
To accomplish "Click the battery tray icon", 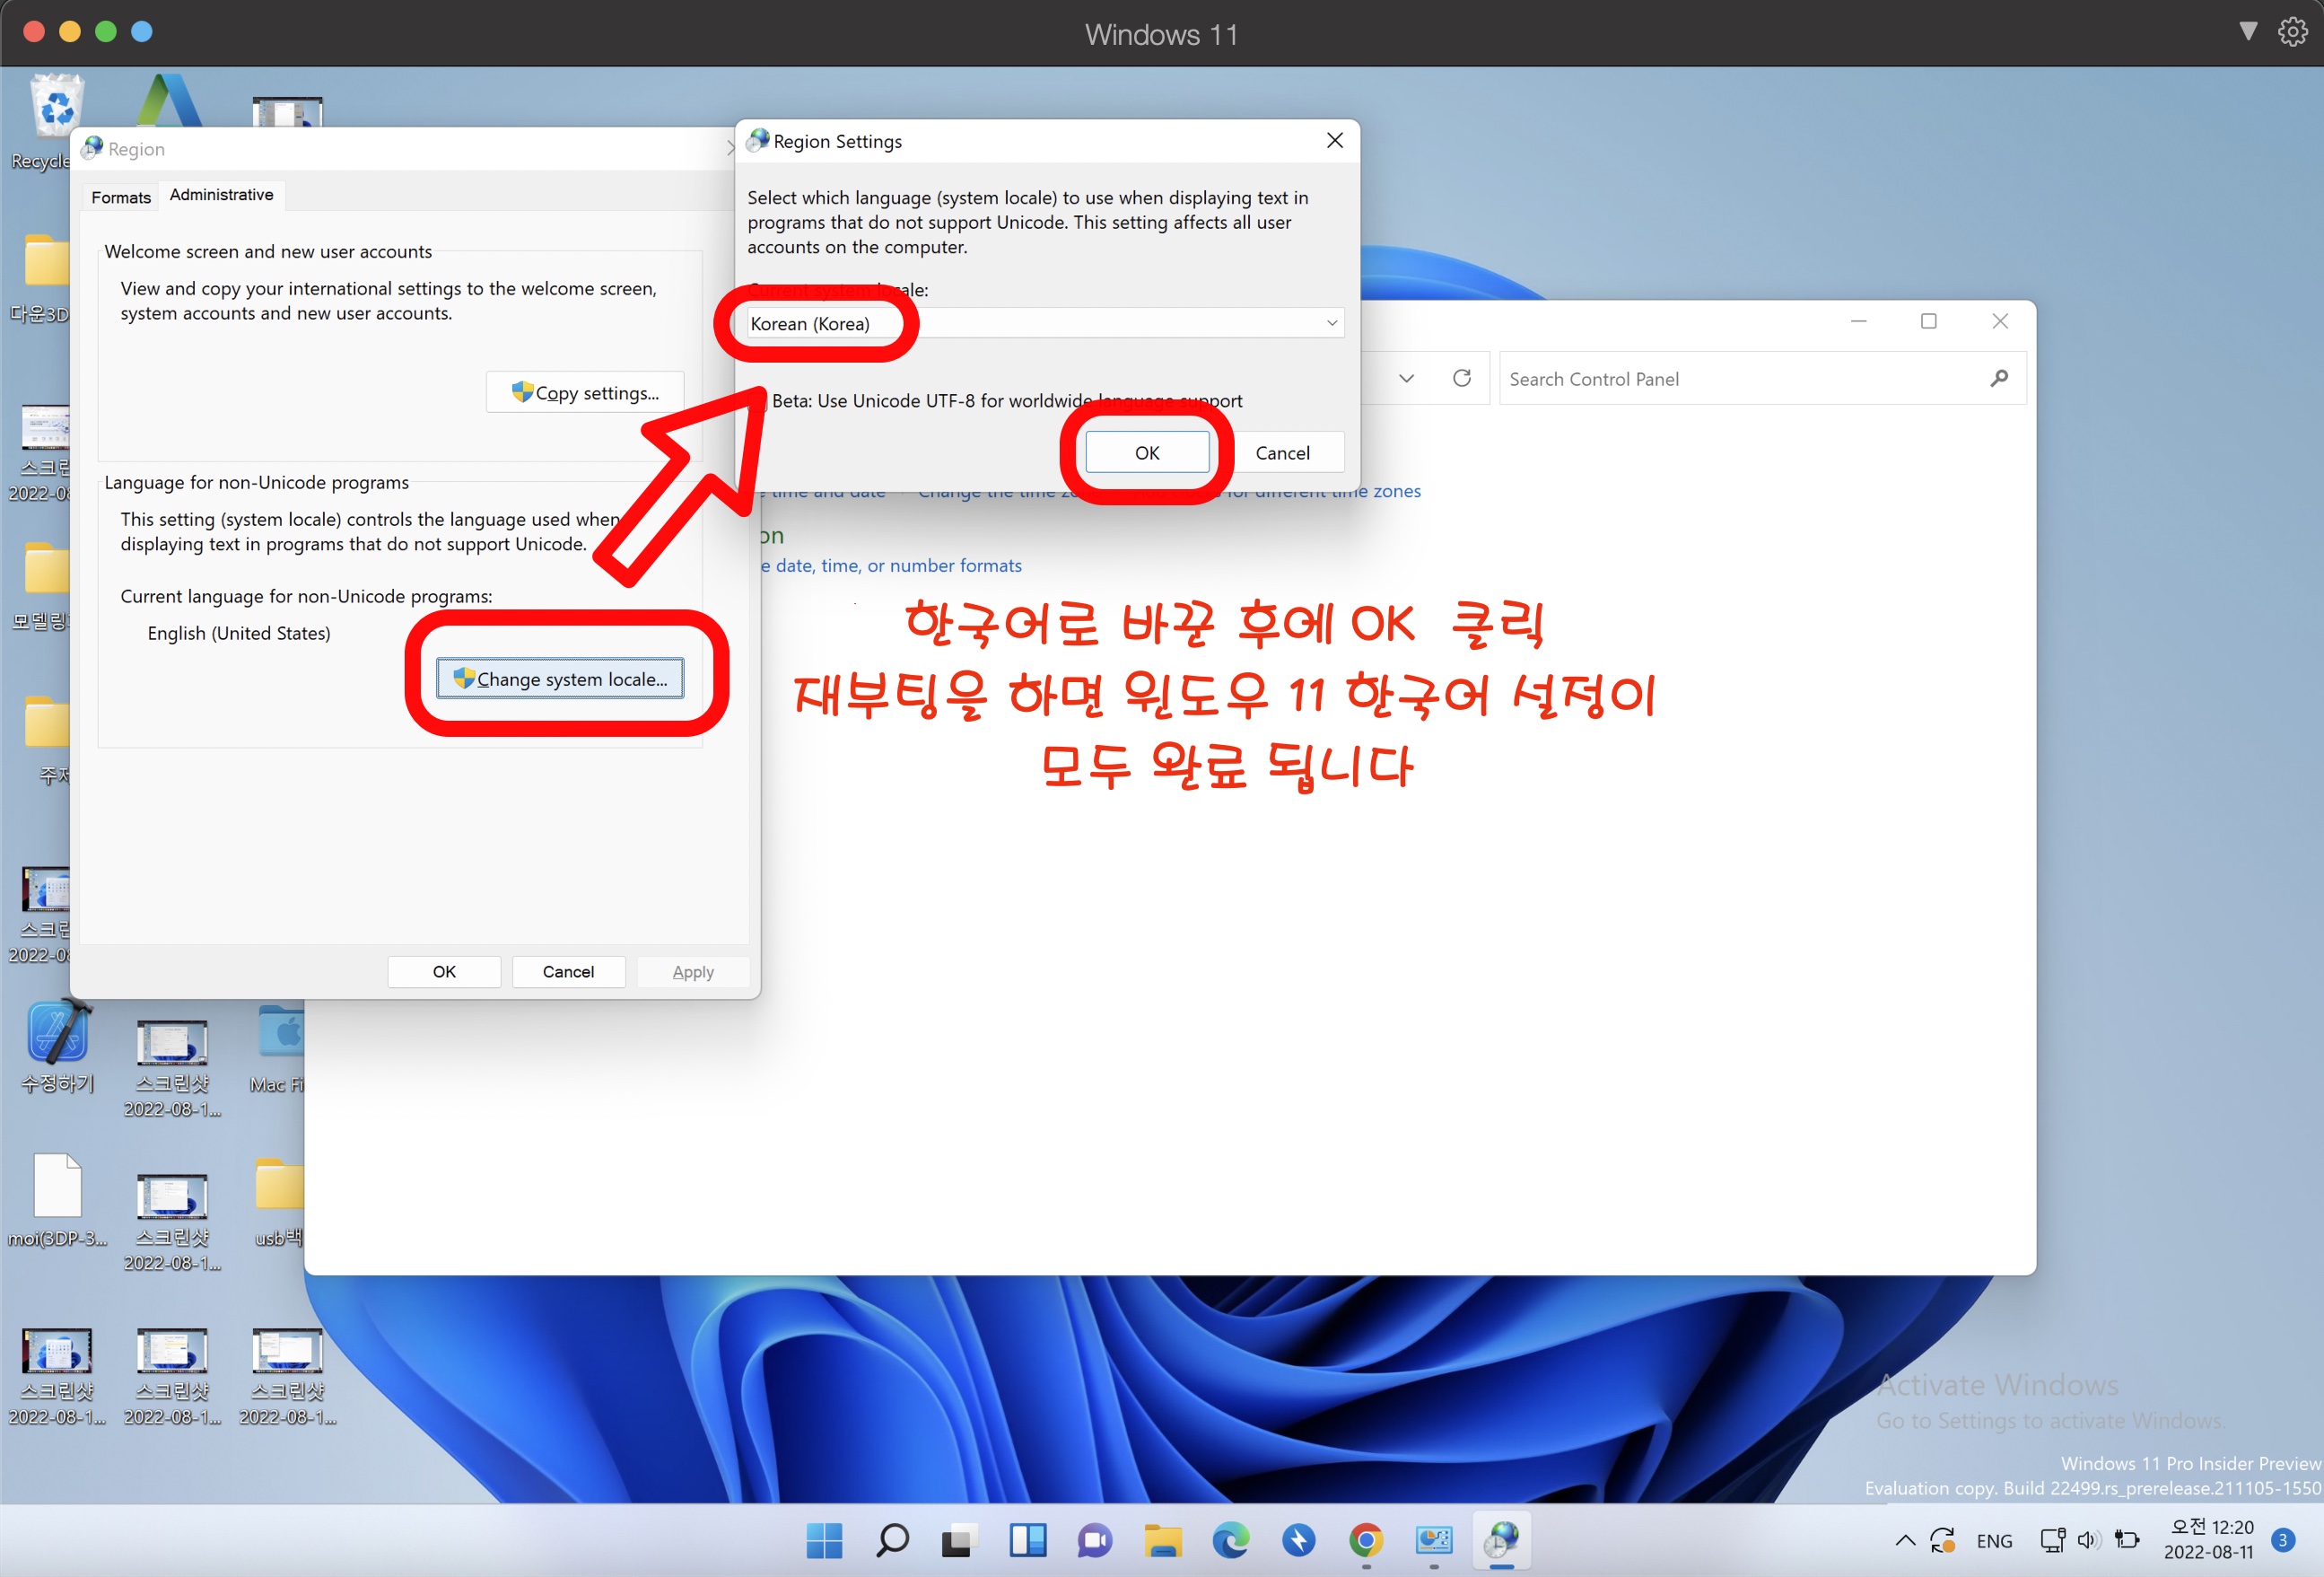I will tap(2127, 1541).
